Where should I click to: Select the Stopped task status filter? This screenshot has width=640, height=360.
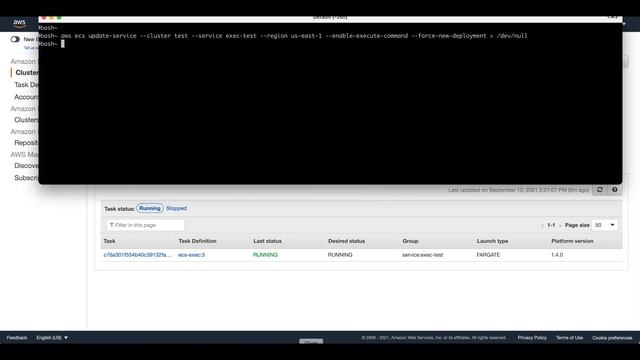point(176,208)
